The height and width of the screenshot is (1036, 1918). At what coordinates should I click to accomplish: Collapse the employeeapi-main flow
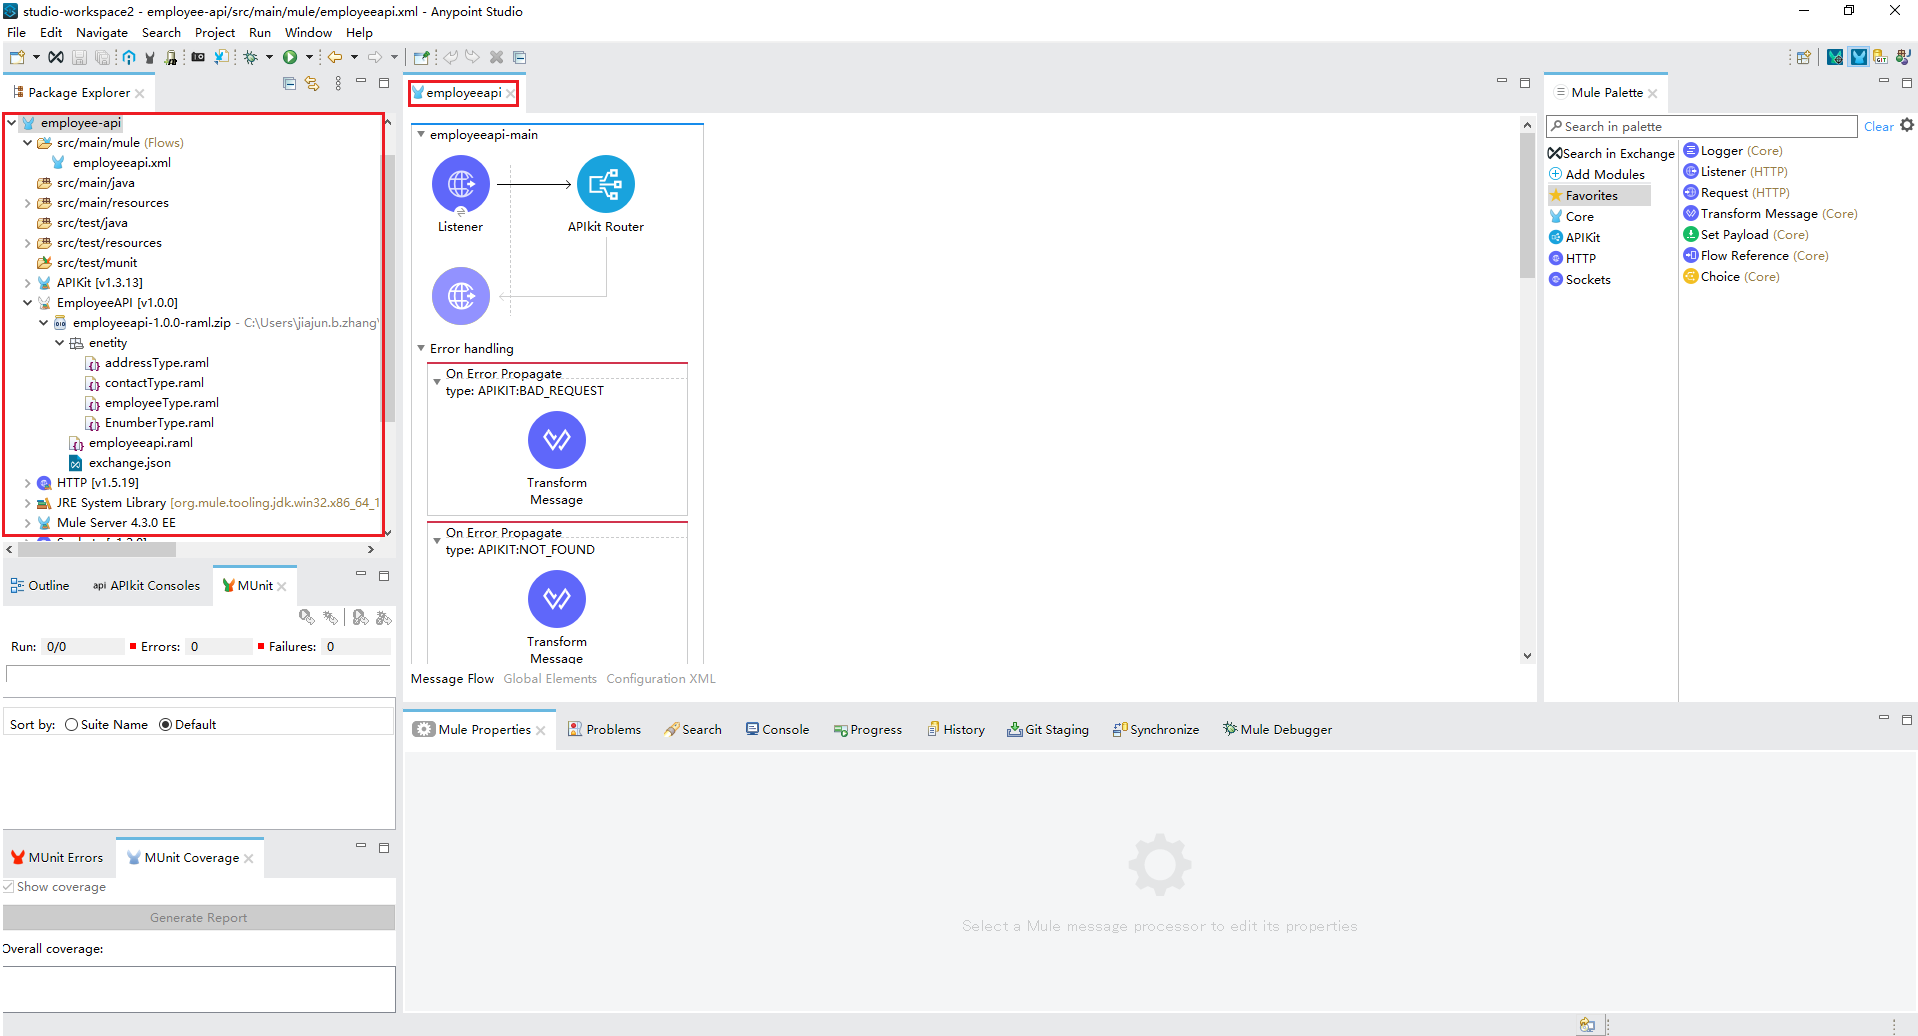tap(421, 134)
